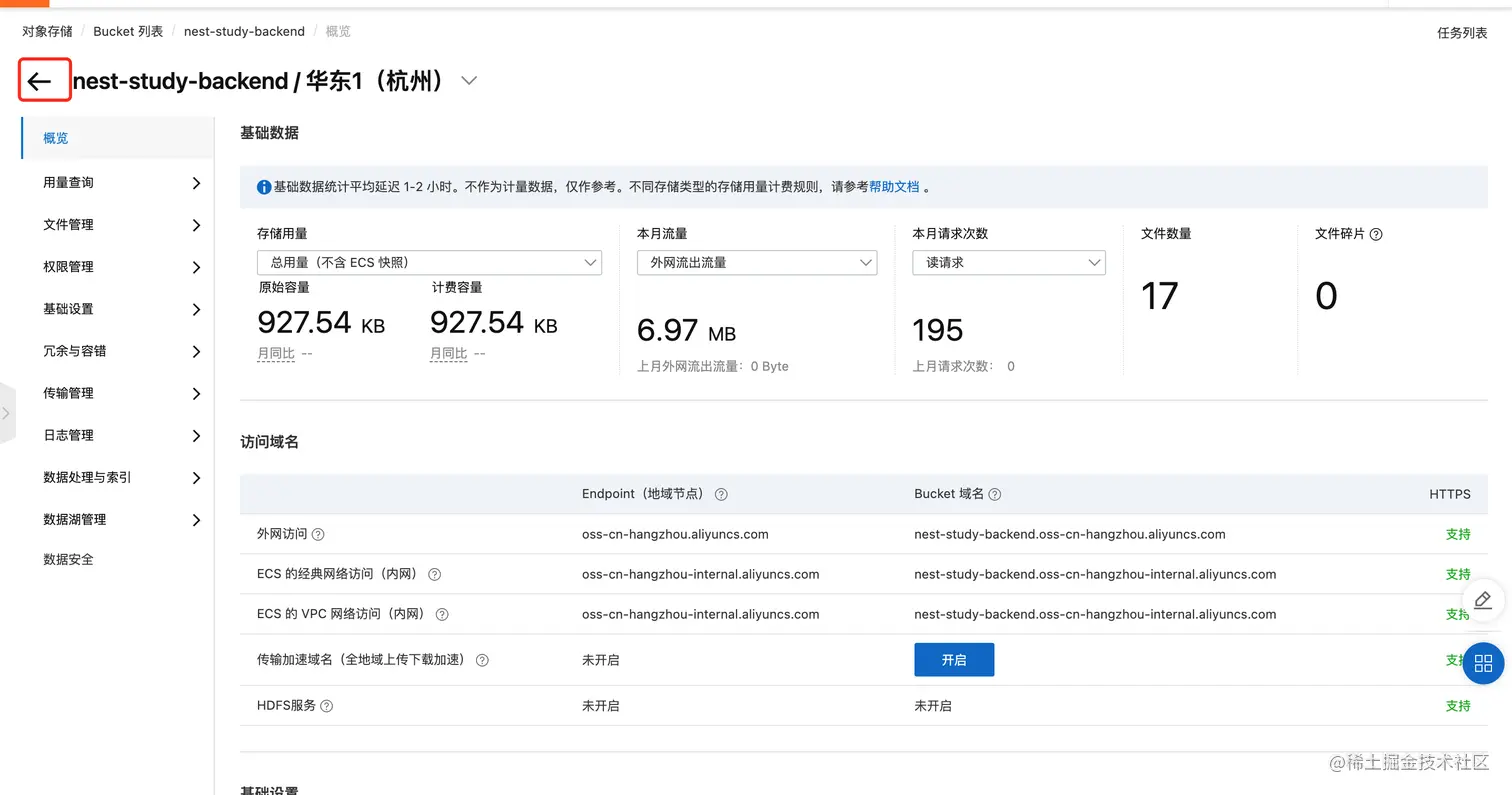Expand the 传输管理 sidebar menu
This screenshot has width=1512, height=795.
point(118,393)
